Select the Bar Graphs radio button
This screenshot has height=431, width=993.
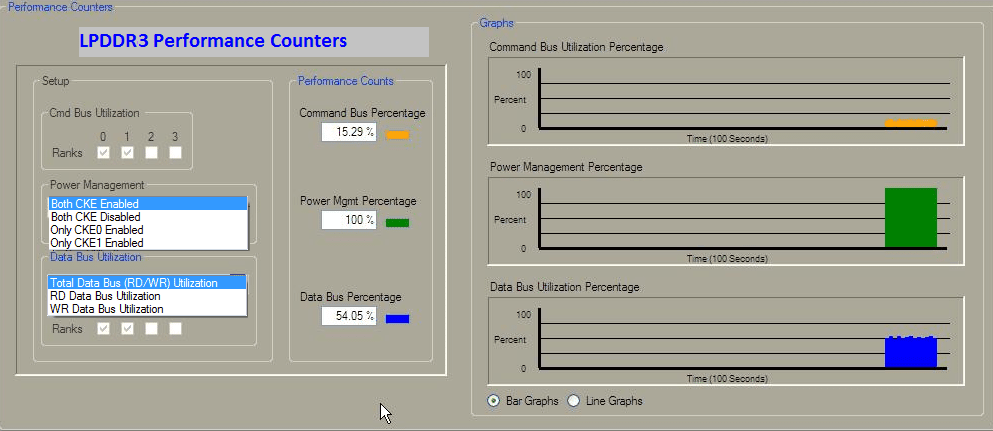pos(494,401)
